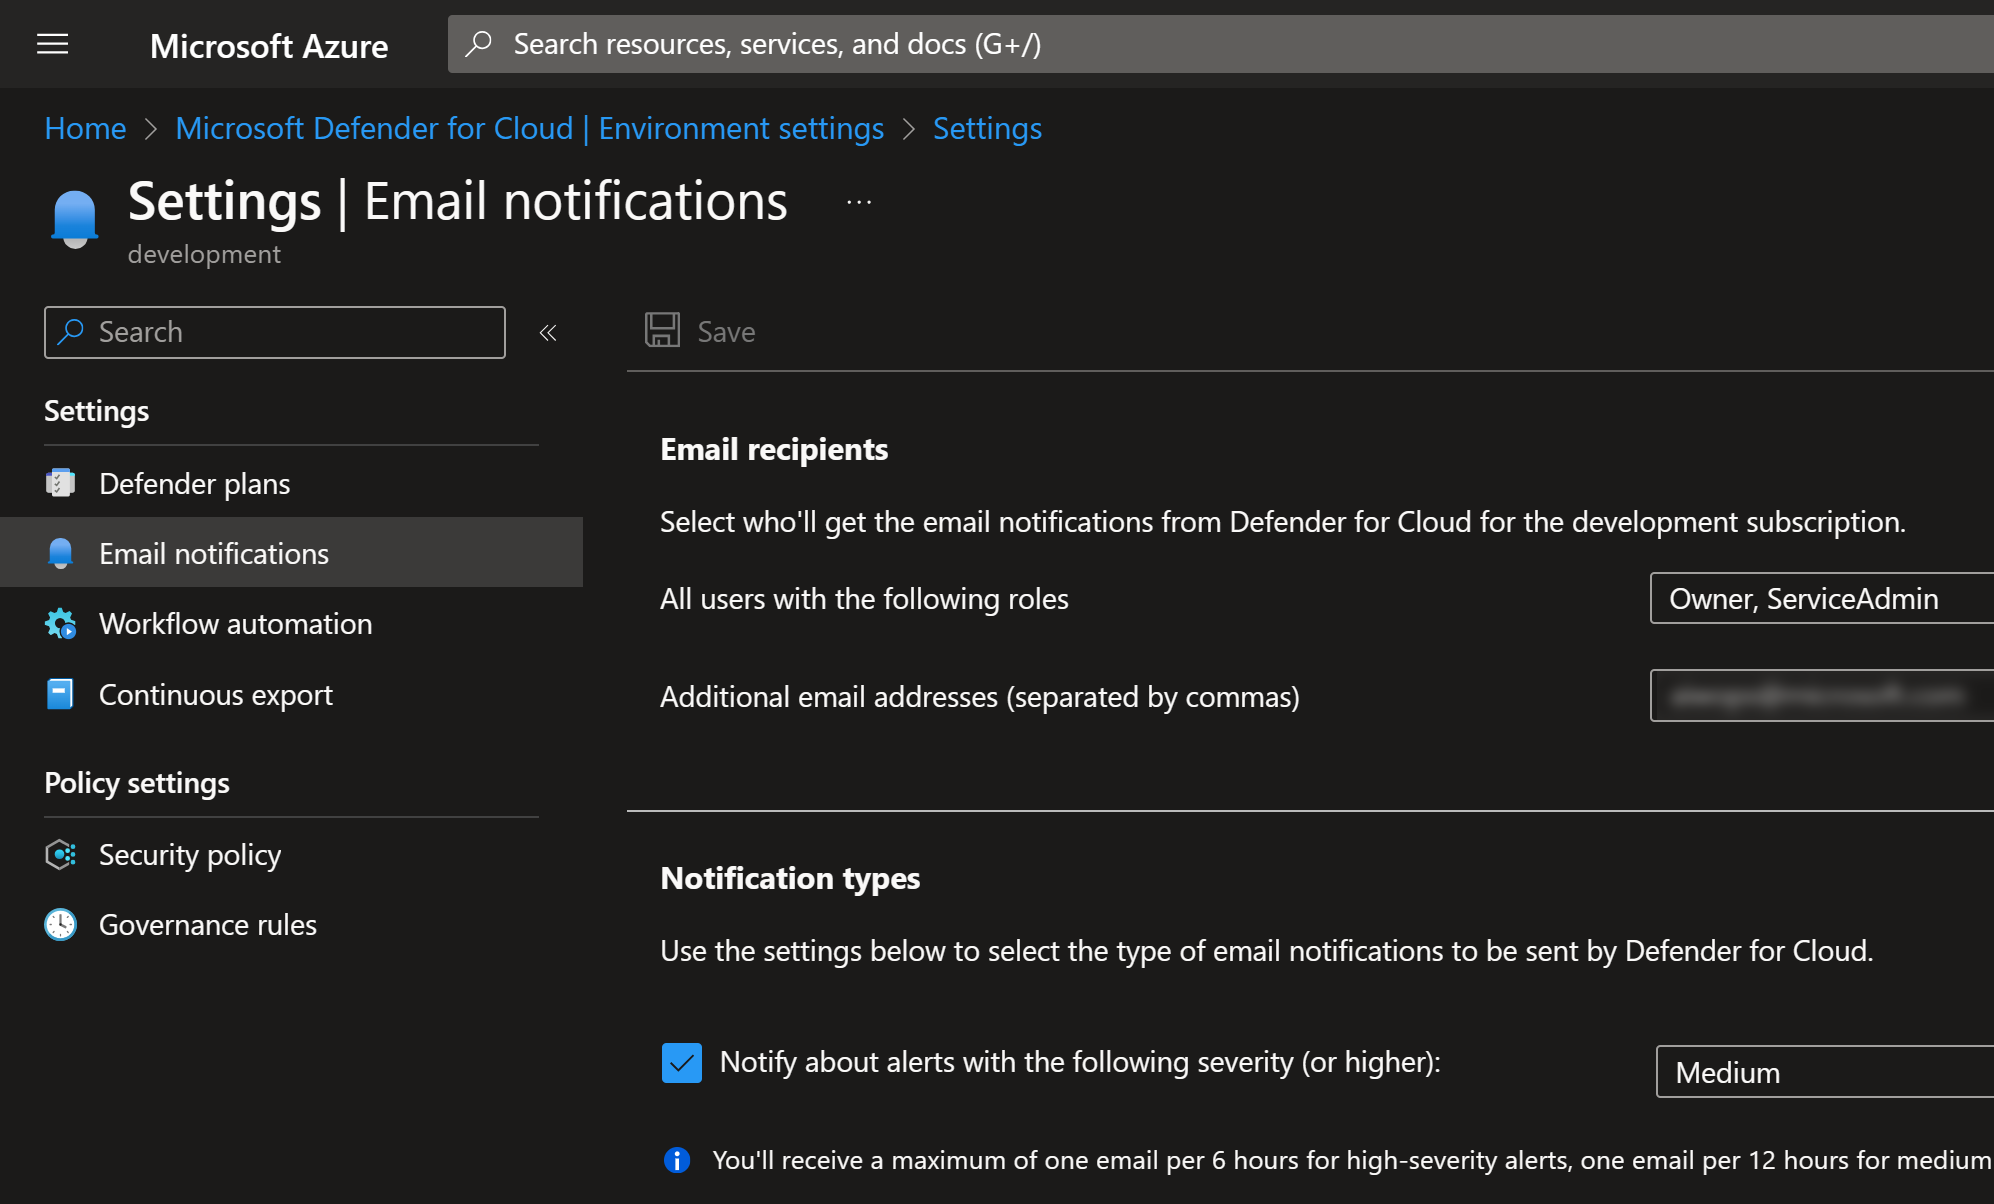Click the Governance rules clock icon
The image size is (1994, 1204).
(x=60, y=924)
